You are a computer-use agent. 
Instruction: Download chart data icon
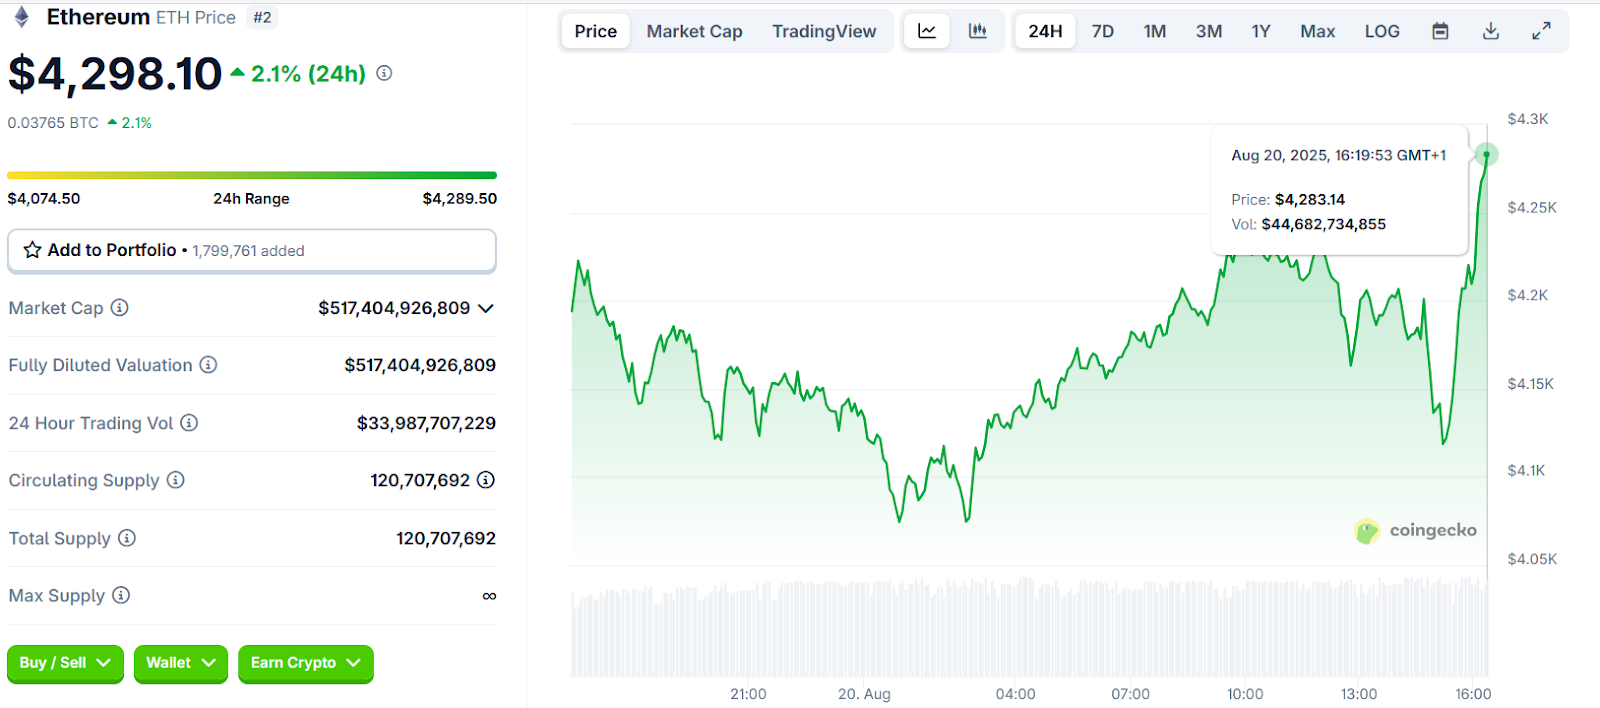click(x=1491, y=31)
